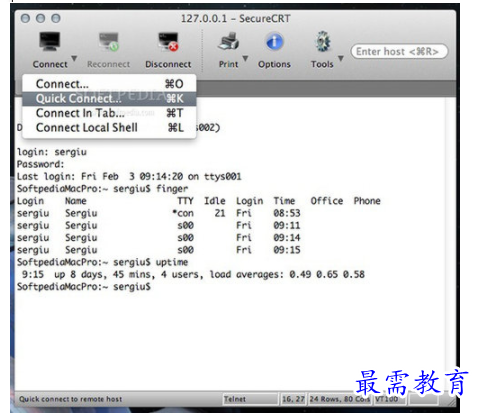Click the Connect monitor icon
Viewport: 477px width, 414px height.
[x=50, y=41]
